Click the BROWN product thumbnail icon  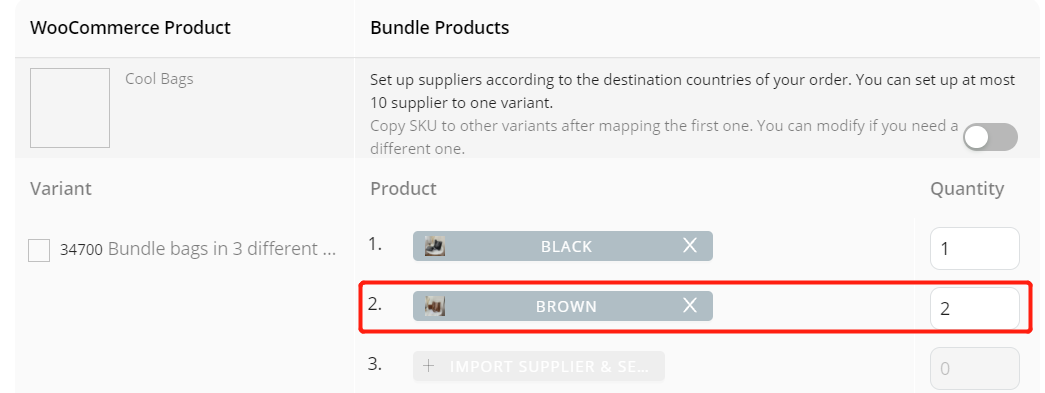click(435, 306)
